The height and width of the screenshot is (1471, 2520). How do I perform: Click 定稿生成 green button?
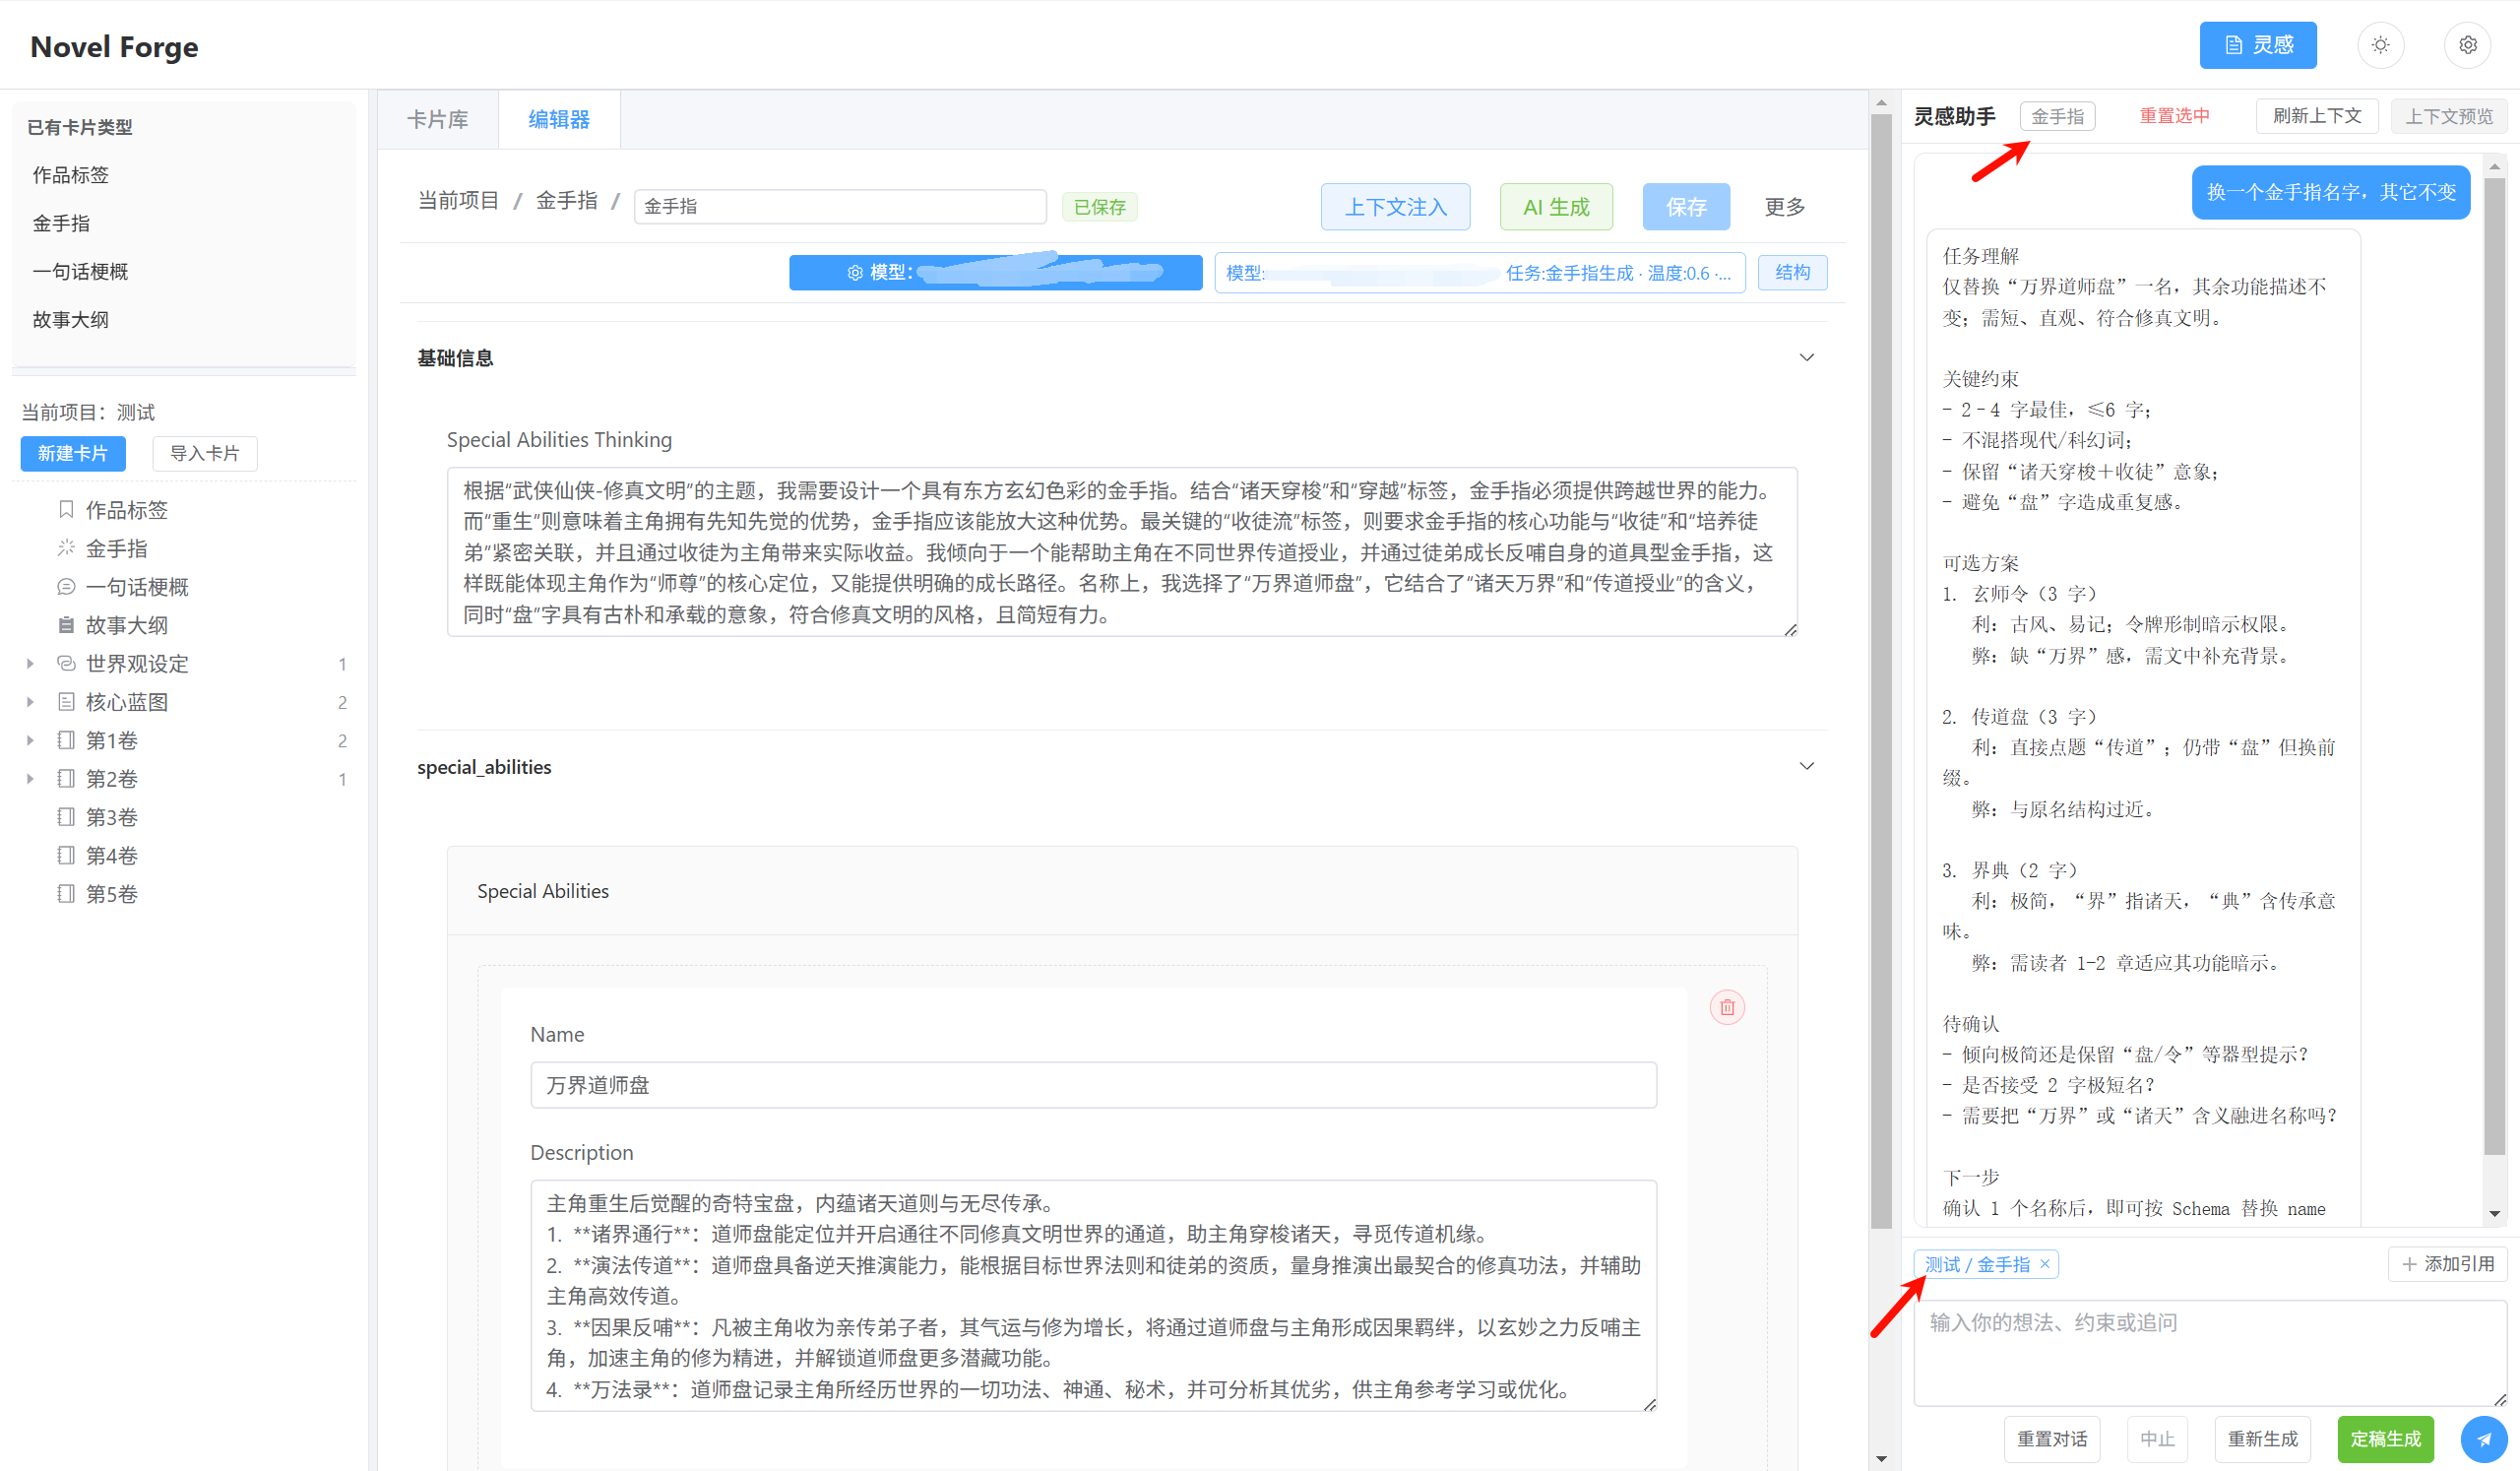pos(2385,1439)
